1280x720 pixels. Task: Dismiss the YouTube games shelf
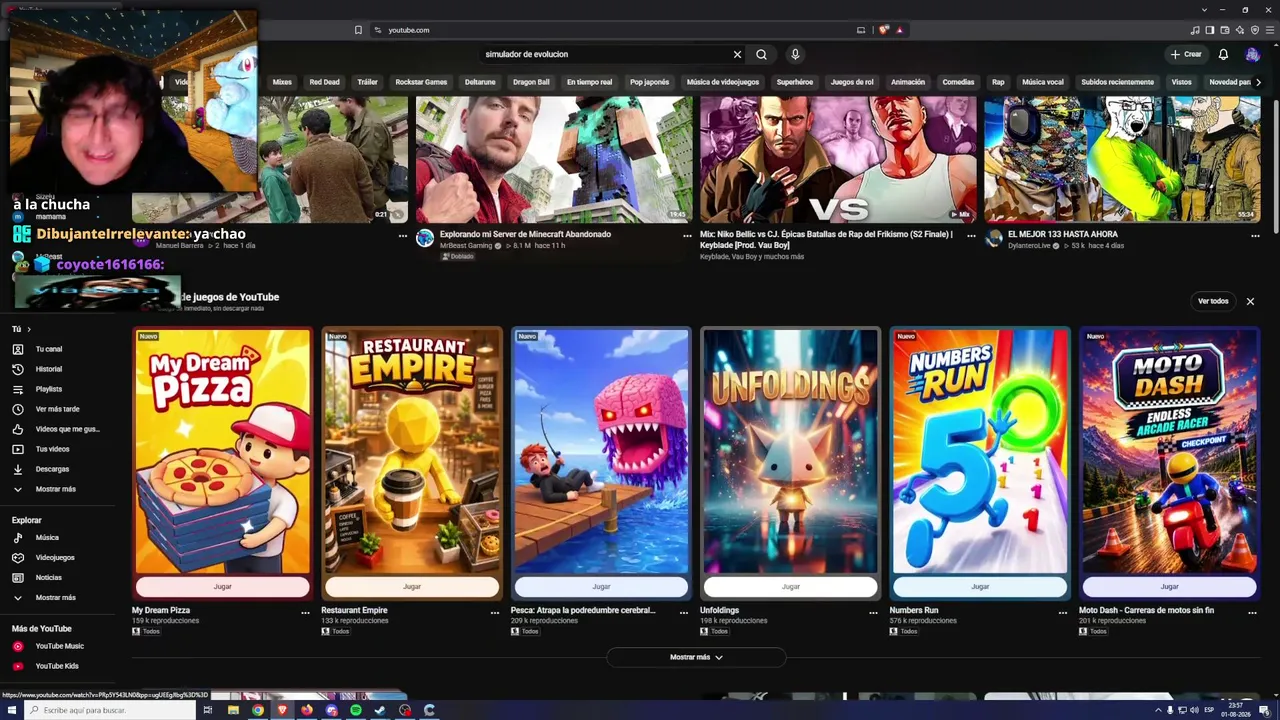point(1250,301)
